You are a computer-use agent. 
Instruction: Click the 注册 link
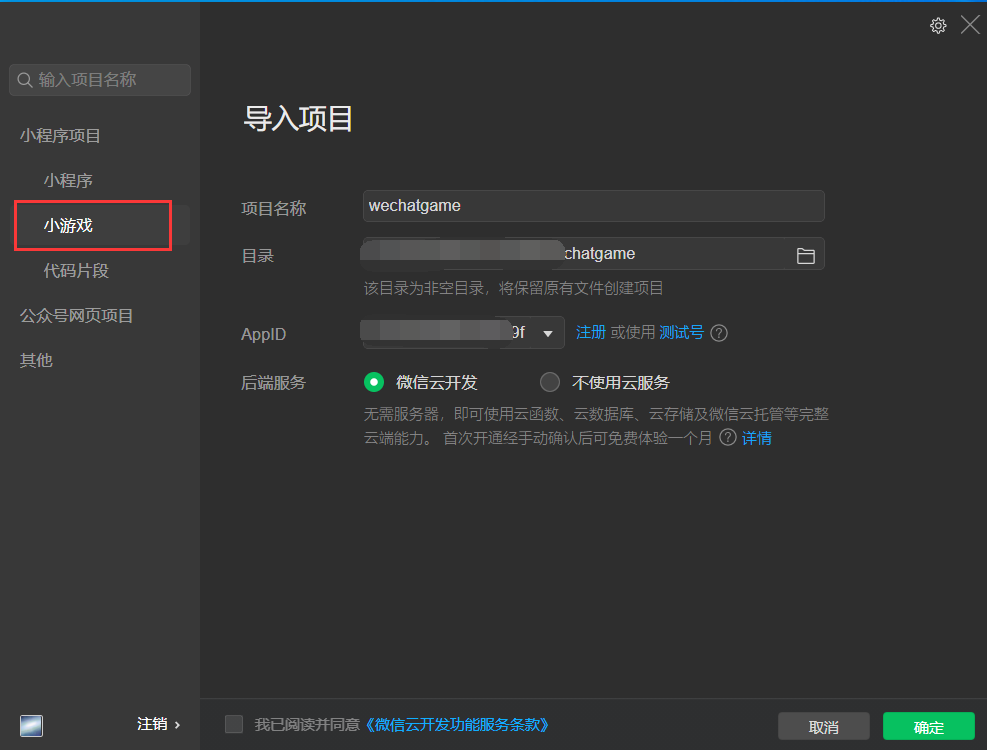tap(590, 332)
